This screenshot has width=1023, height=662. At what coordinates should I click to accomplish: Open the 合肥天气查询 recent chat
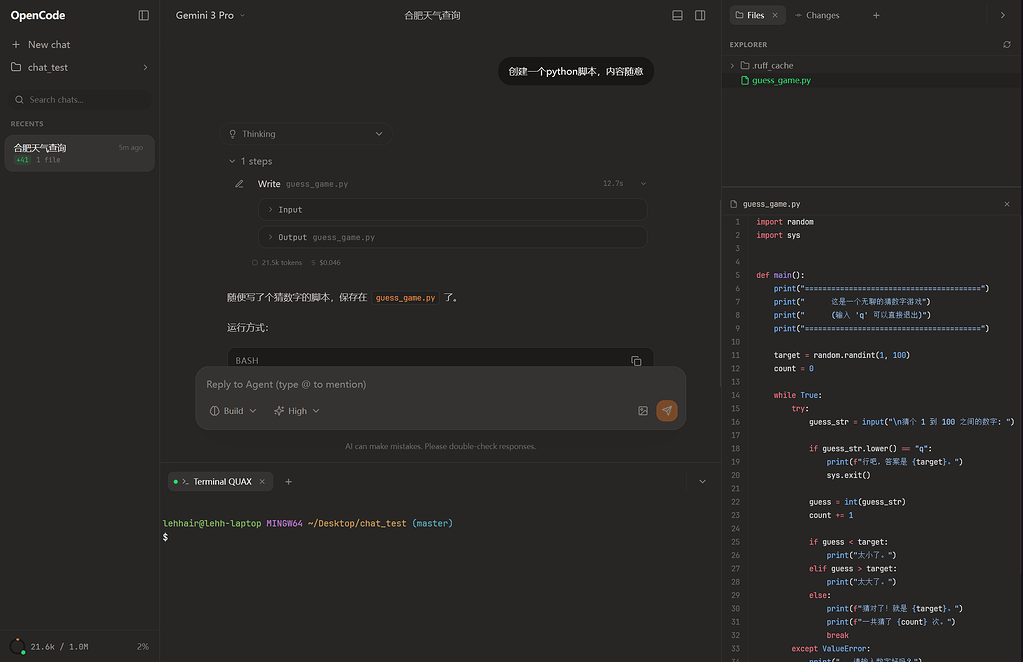click(x=80, y=153)
